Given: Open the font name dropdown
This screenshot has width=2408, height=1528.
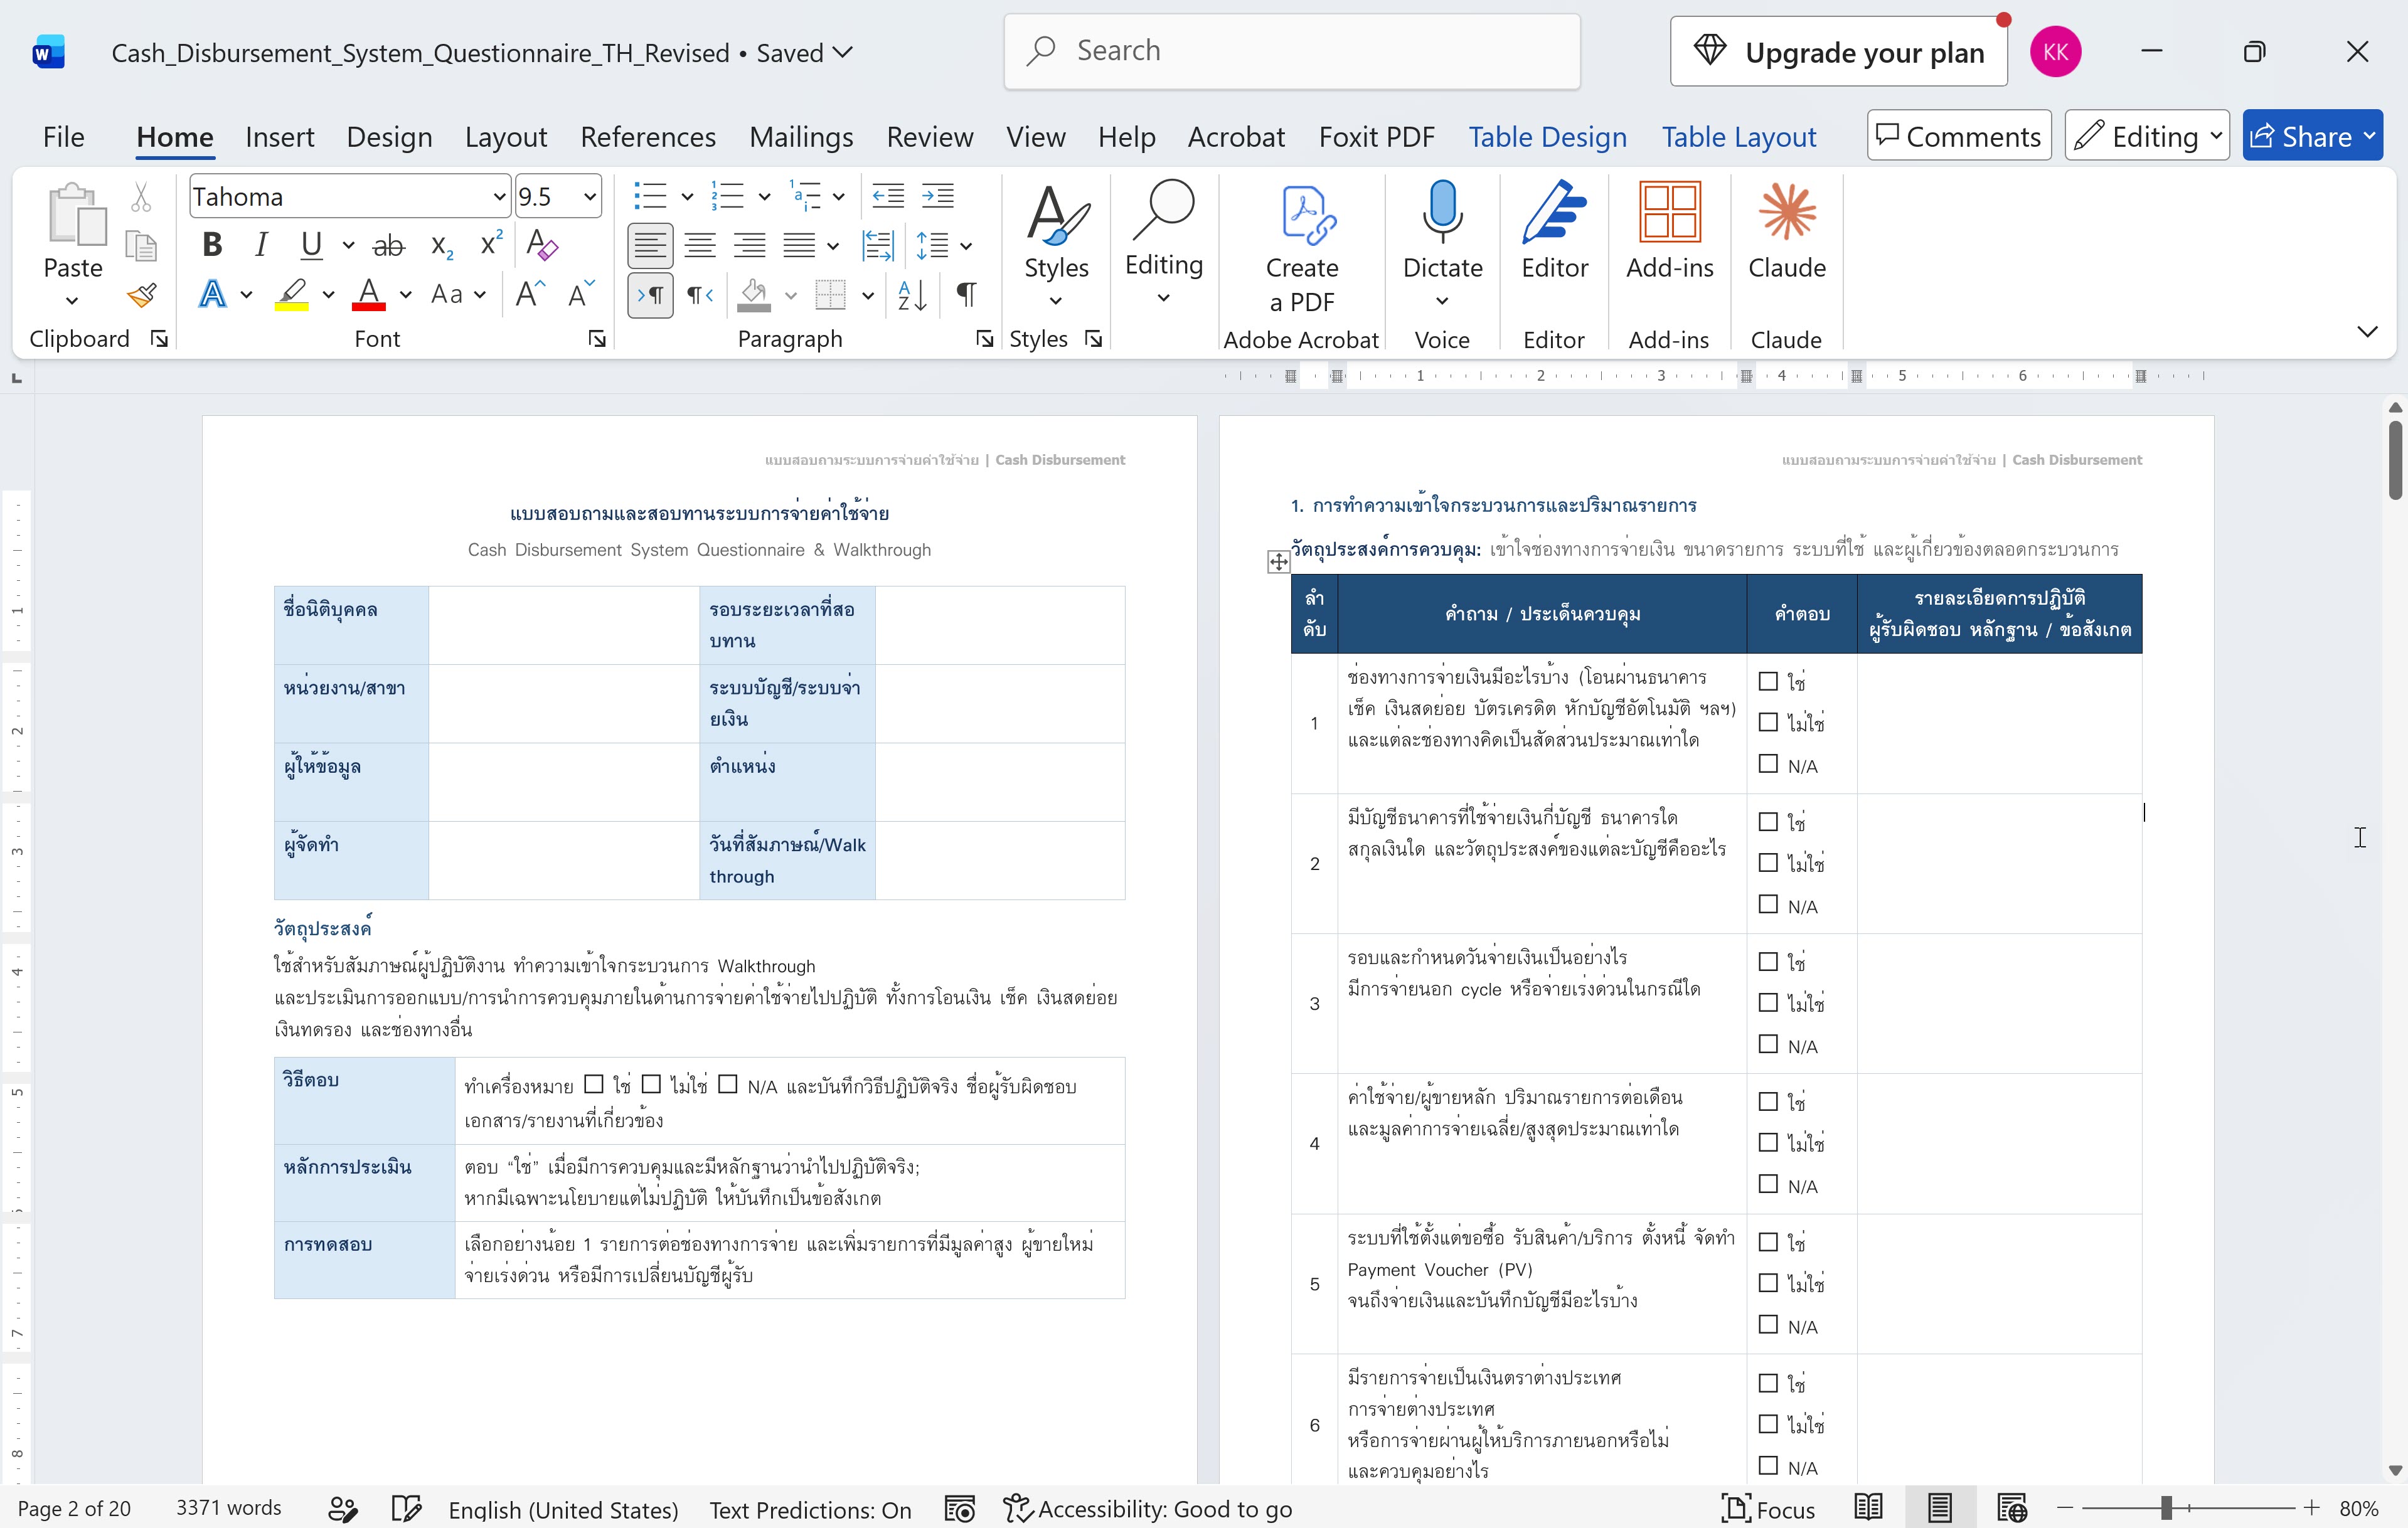Looking at the screenshot, I should pos(499,197).
